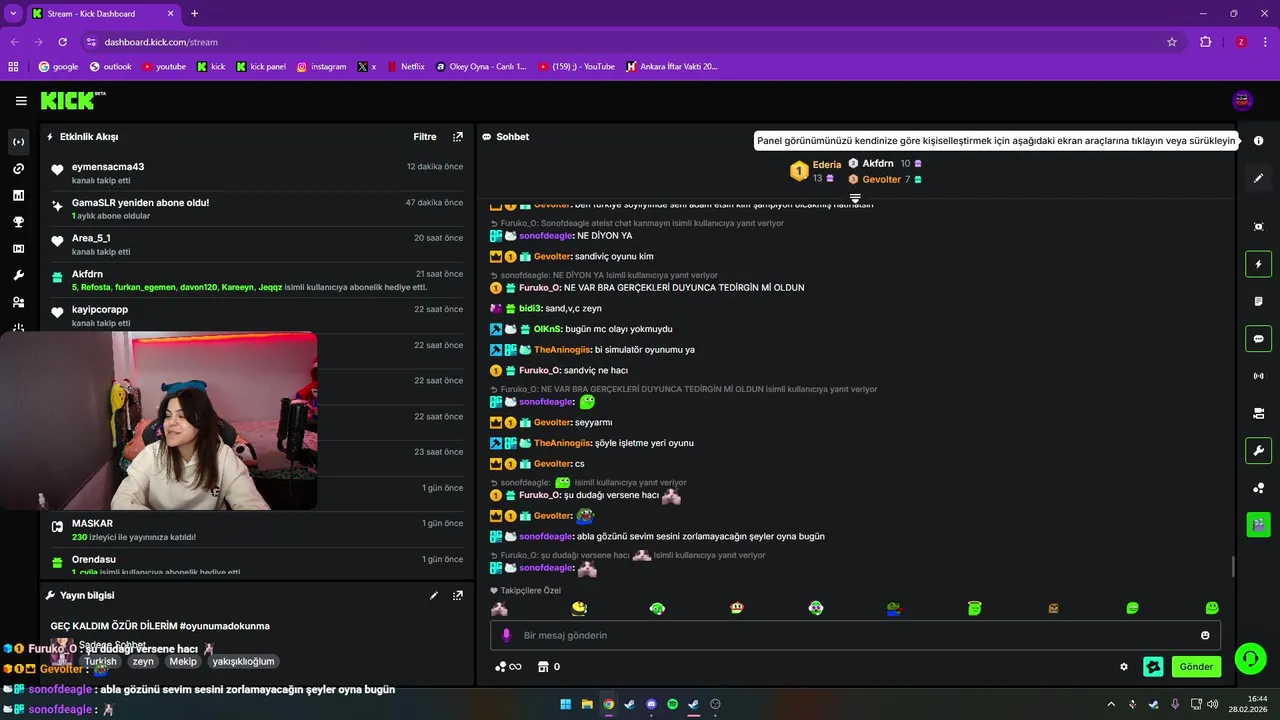The width and height of the screenshot is (1280, 720).
Task: Click the chat scrollbar thumb
Action: coord(1233,567)
